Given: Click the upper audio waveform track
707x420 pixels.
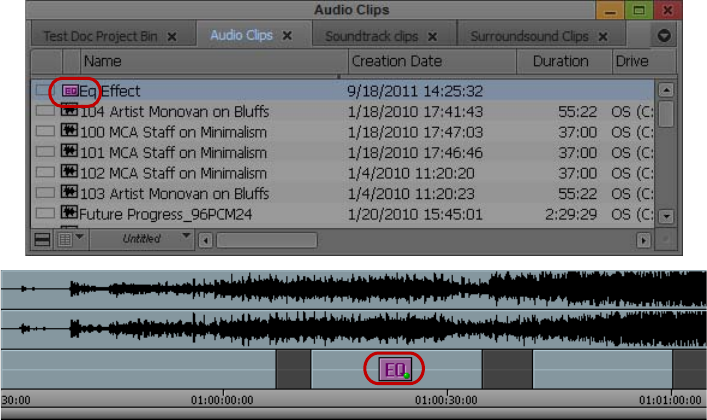Looking at the screenshot, I should (354, 289).
